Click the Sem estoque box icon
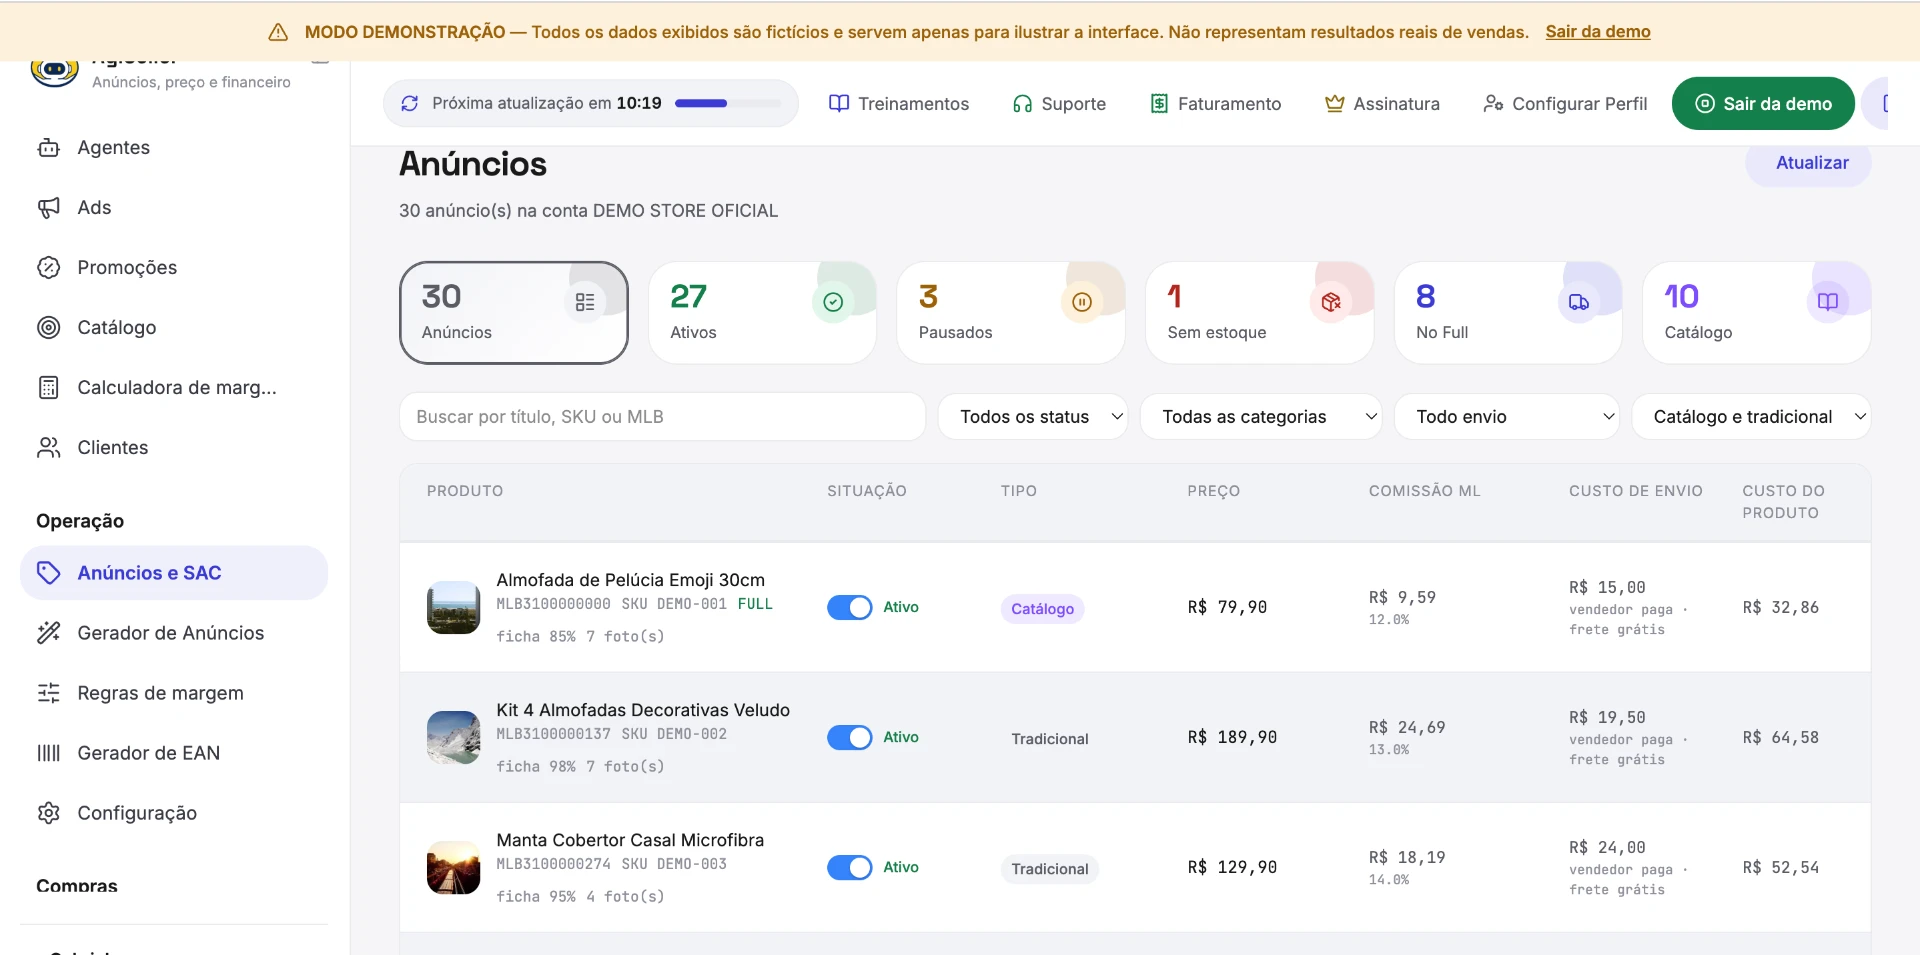The height and width of the screenshot is (955, 1920). [1330, 302]
